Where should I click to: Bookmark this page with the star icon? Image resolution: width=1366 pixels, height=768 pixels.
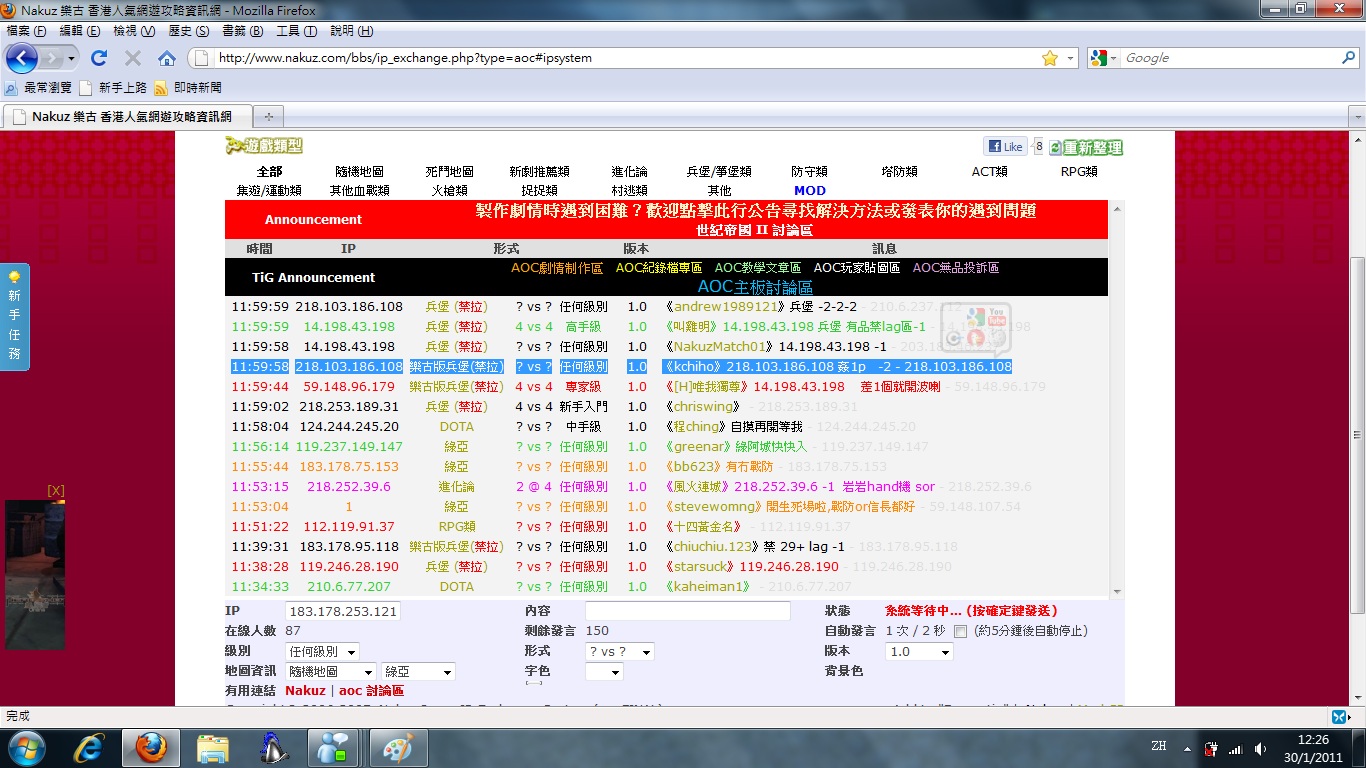(1049, 58)
